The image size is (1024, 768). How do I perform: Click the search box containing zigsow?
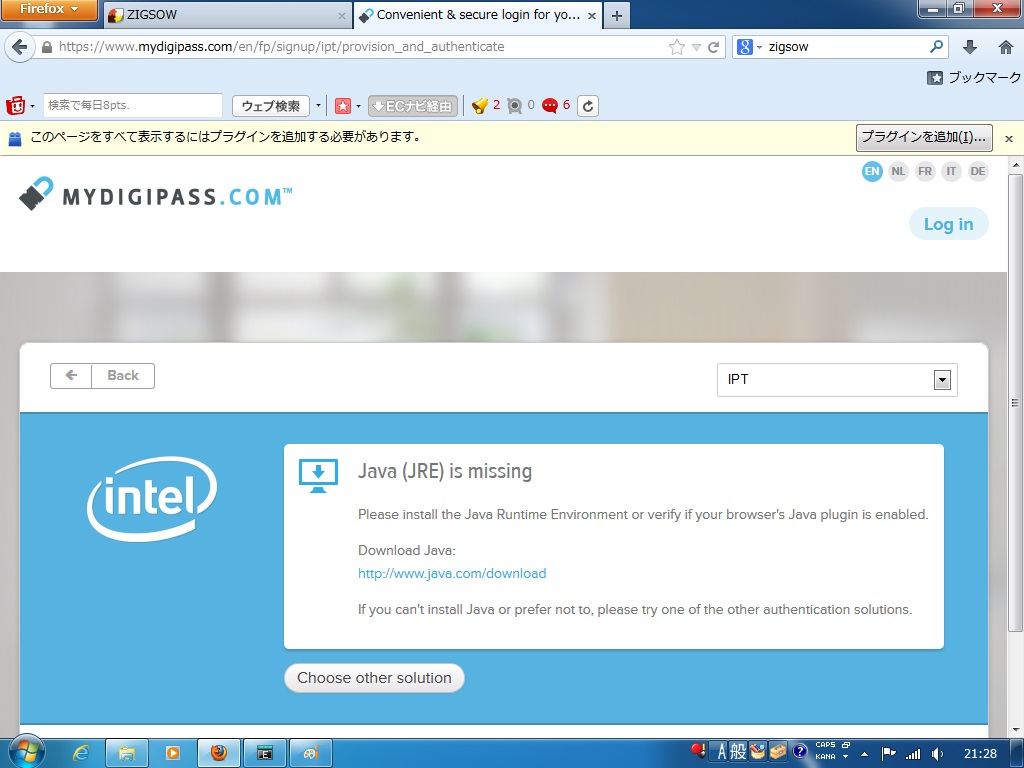tap(846, 47)
